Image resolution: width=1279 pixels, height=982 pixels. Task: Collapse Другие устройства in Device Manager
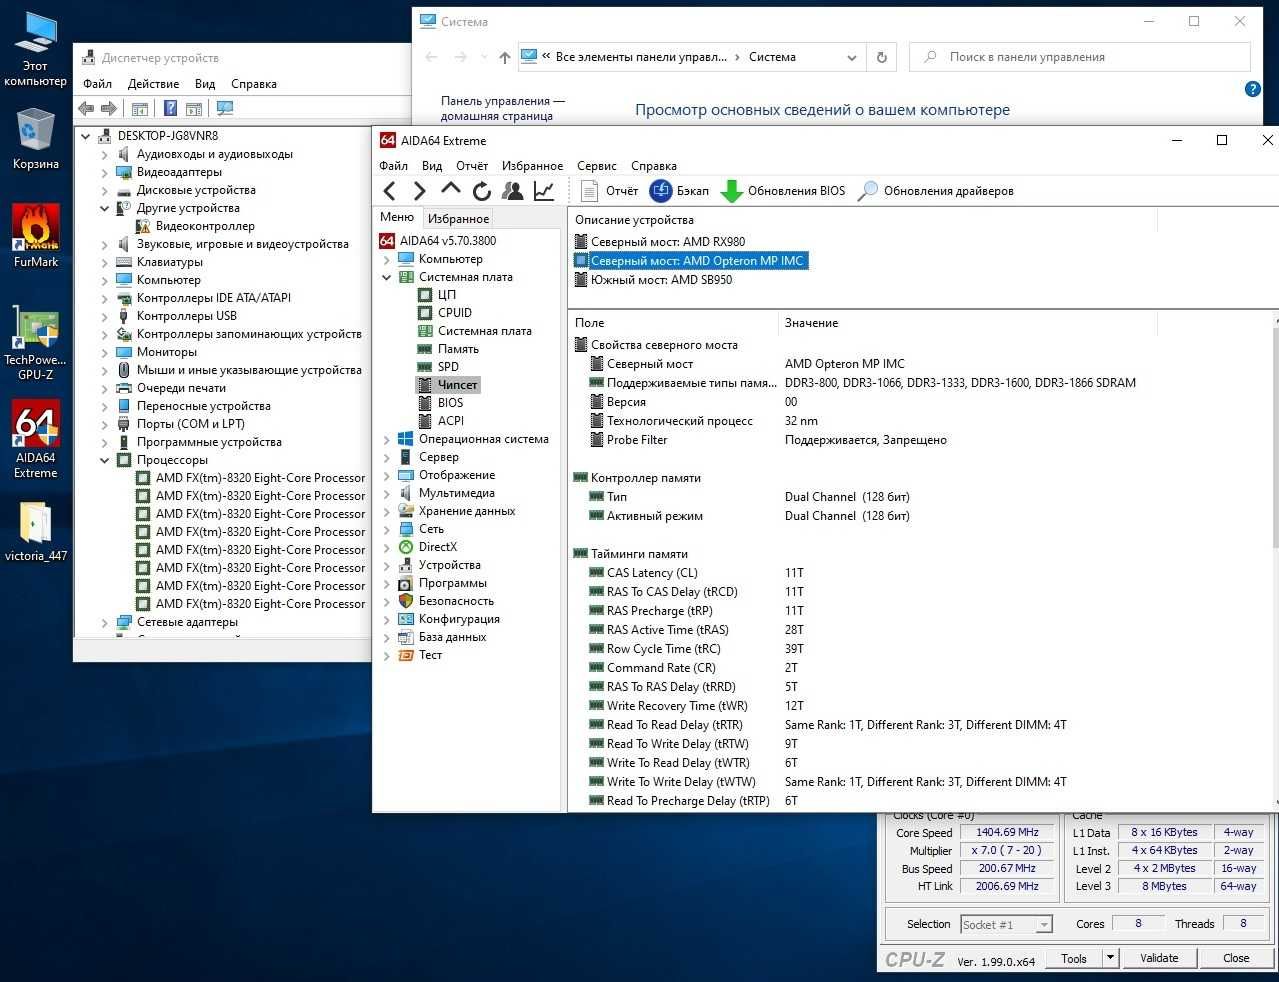pos(105,208)
